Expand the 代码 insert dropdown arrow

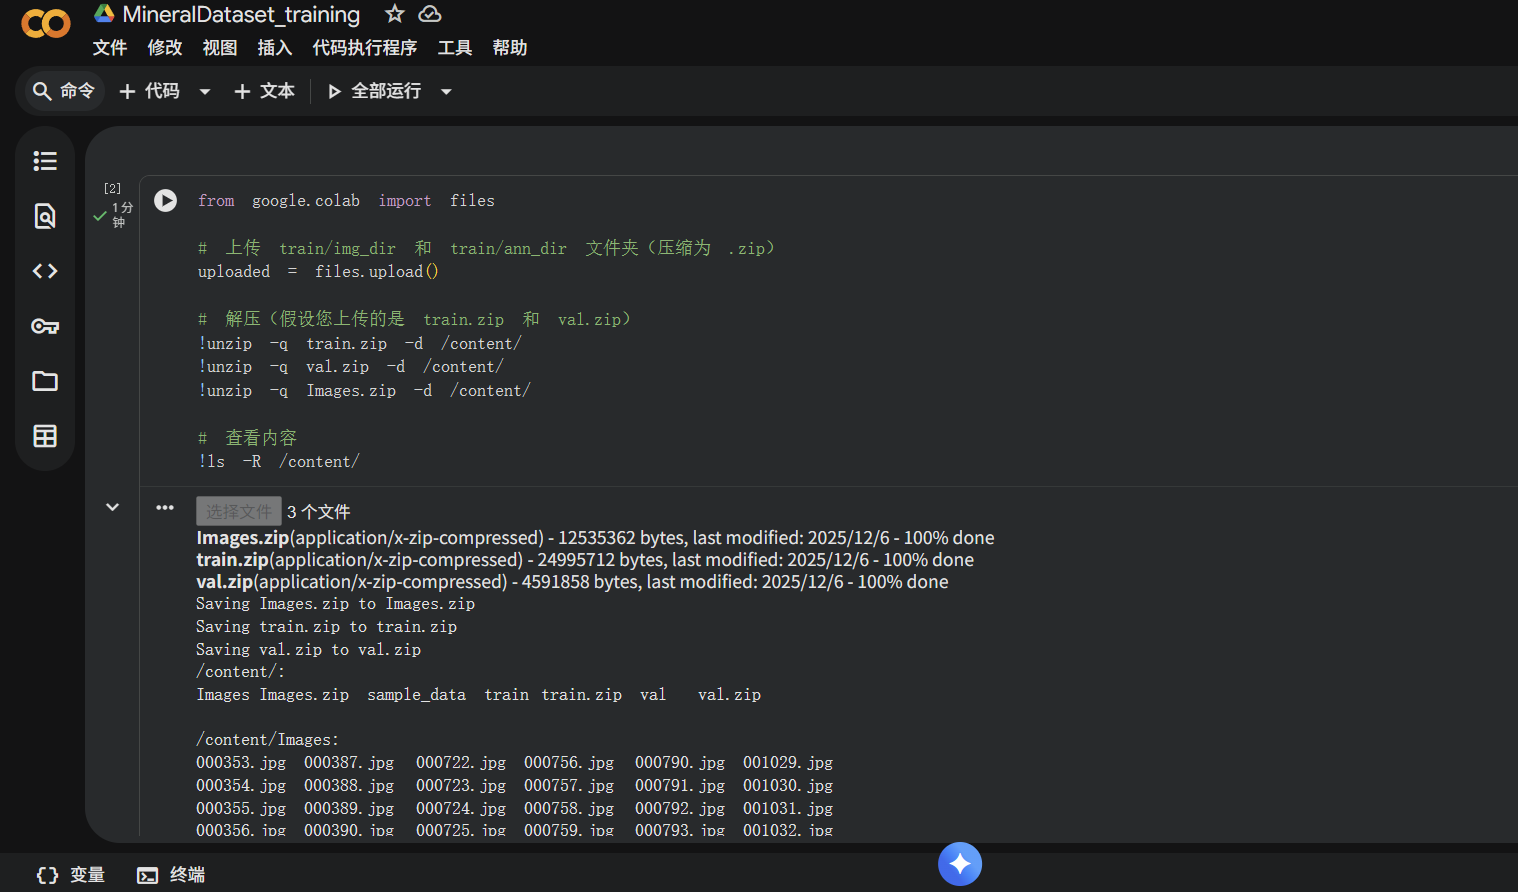pos(205,92)
